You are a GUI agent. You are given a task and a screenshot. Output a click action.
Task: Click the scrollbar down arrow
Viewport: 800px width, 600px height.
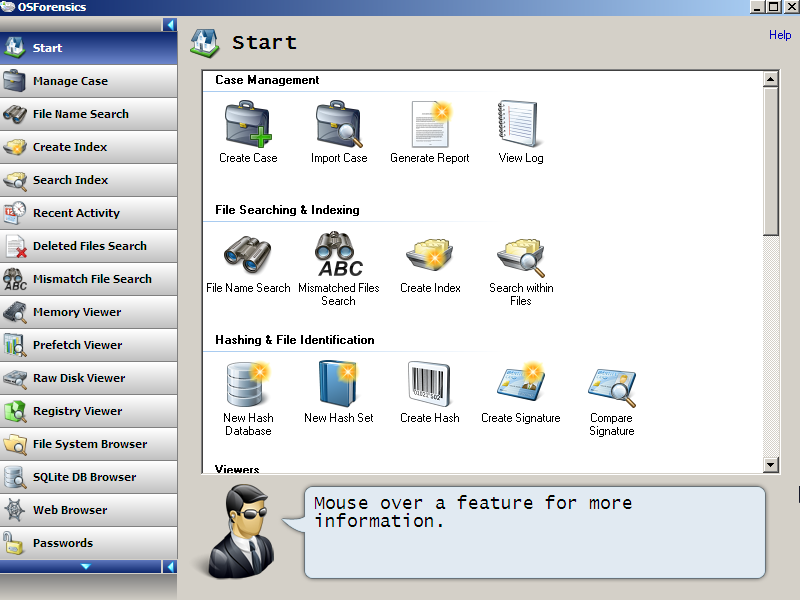click(x=770, y=464)
